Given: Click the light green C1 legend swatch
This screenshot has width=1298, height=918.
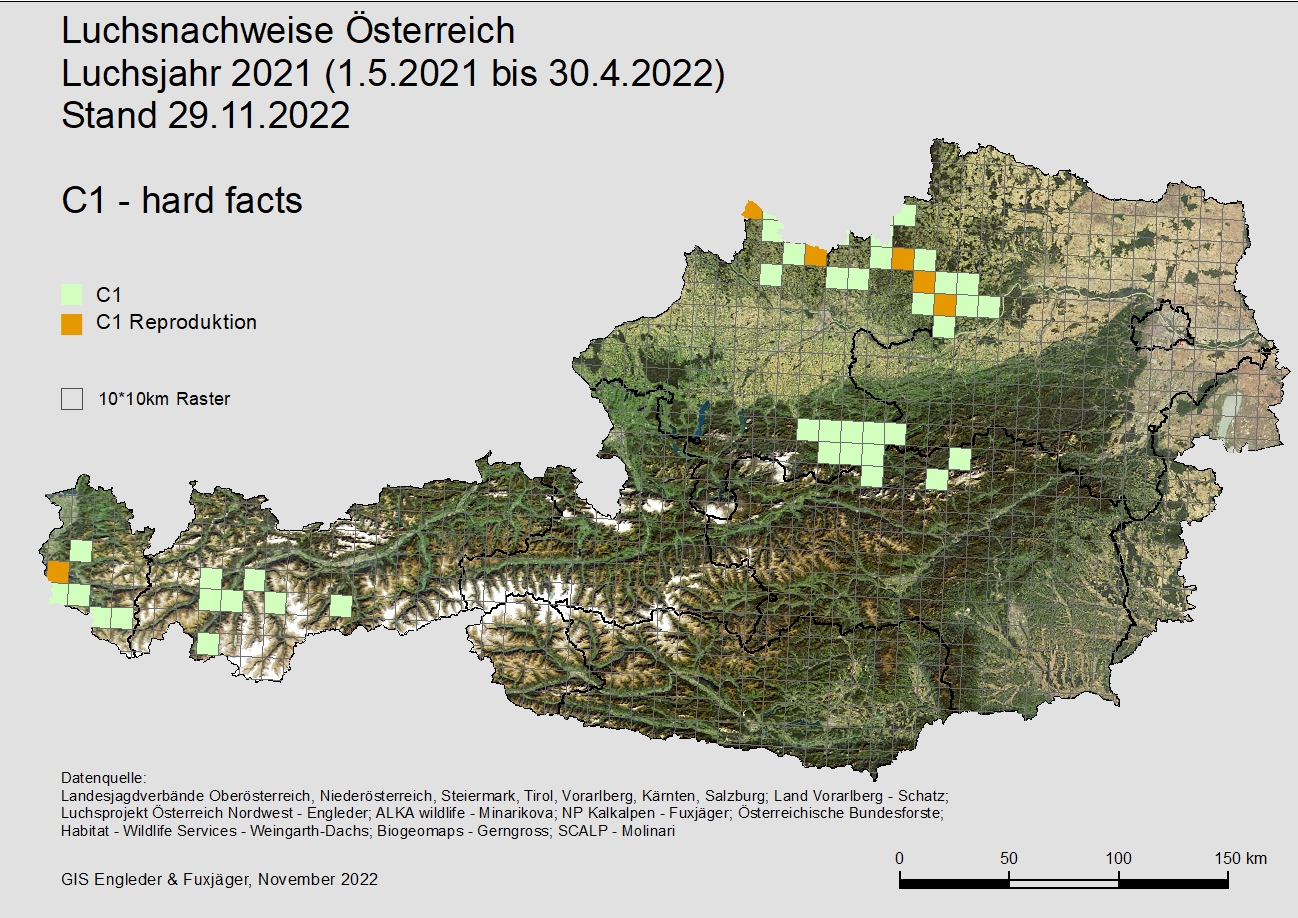Looking at the screenshot, I should pyautogui.click(x=71, y=295).
